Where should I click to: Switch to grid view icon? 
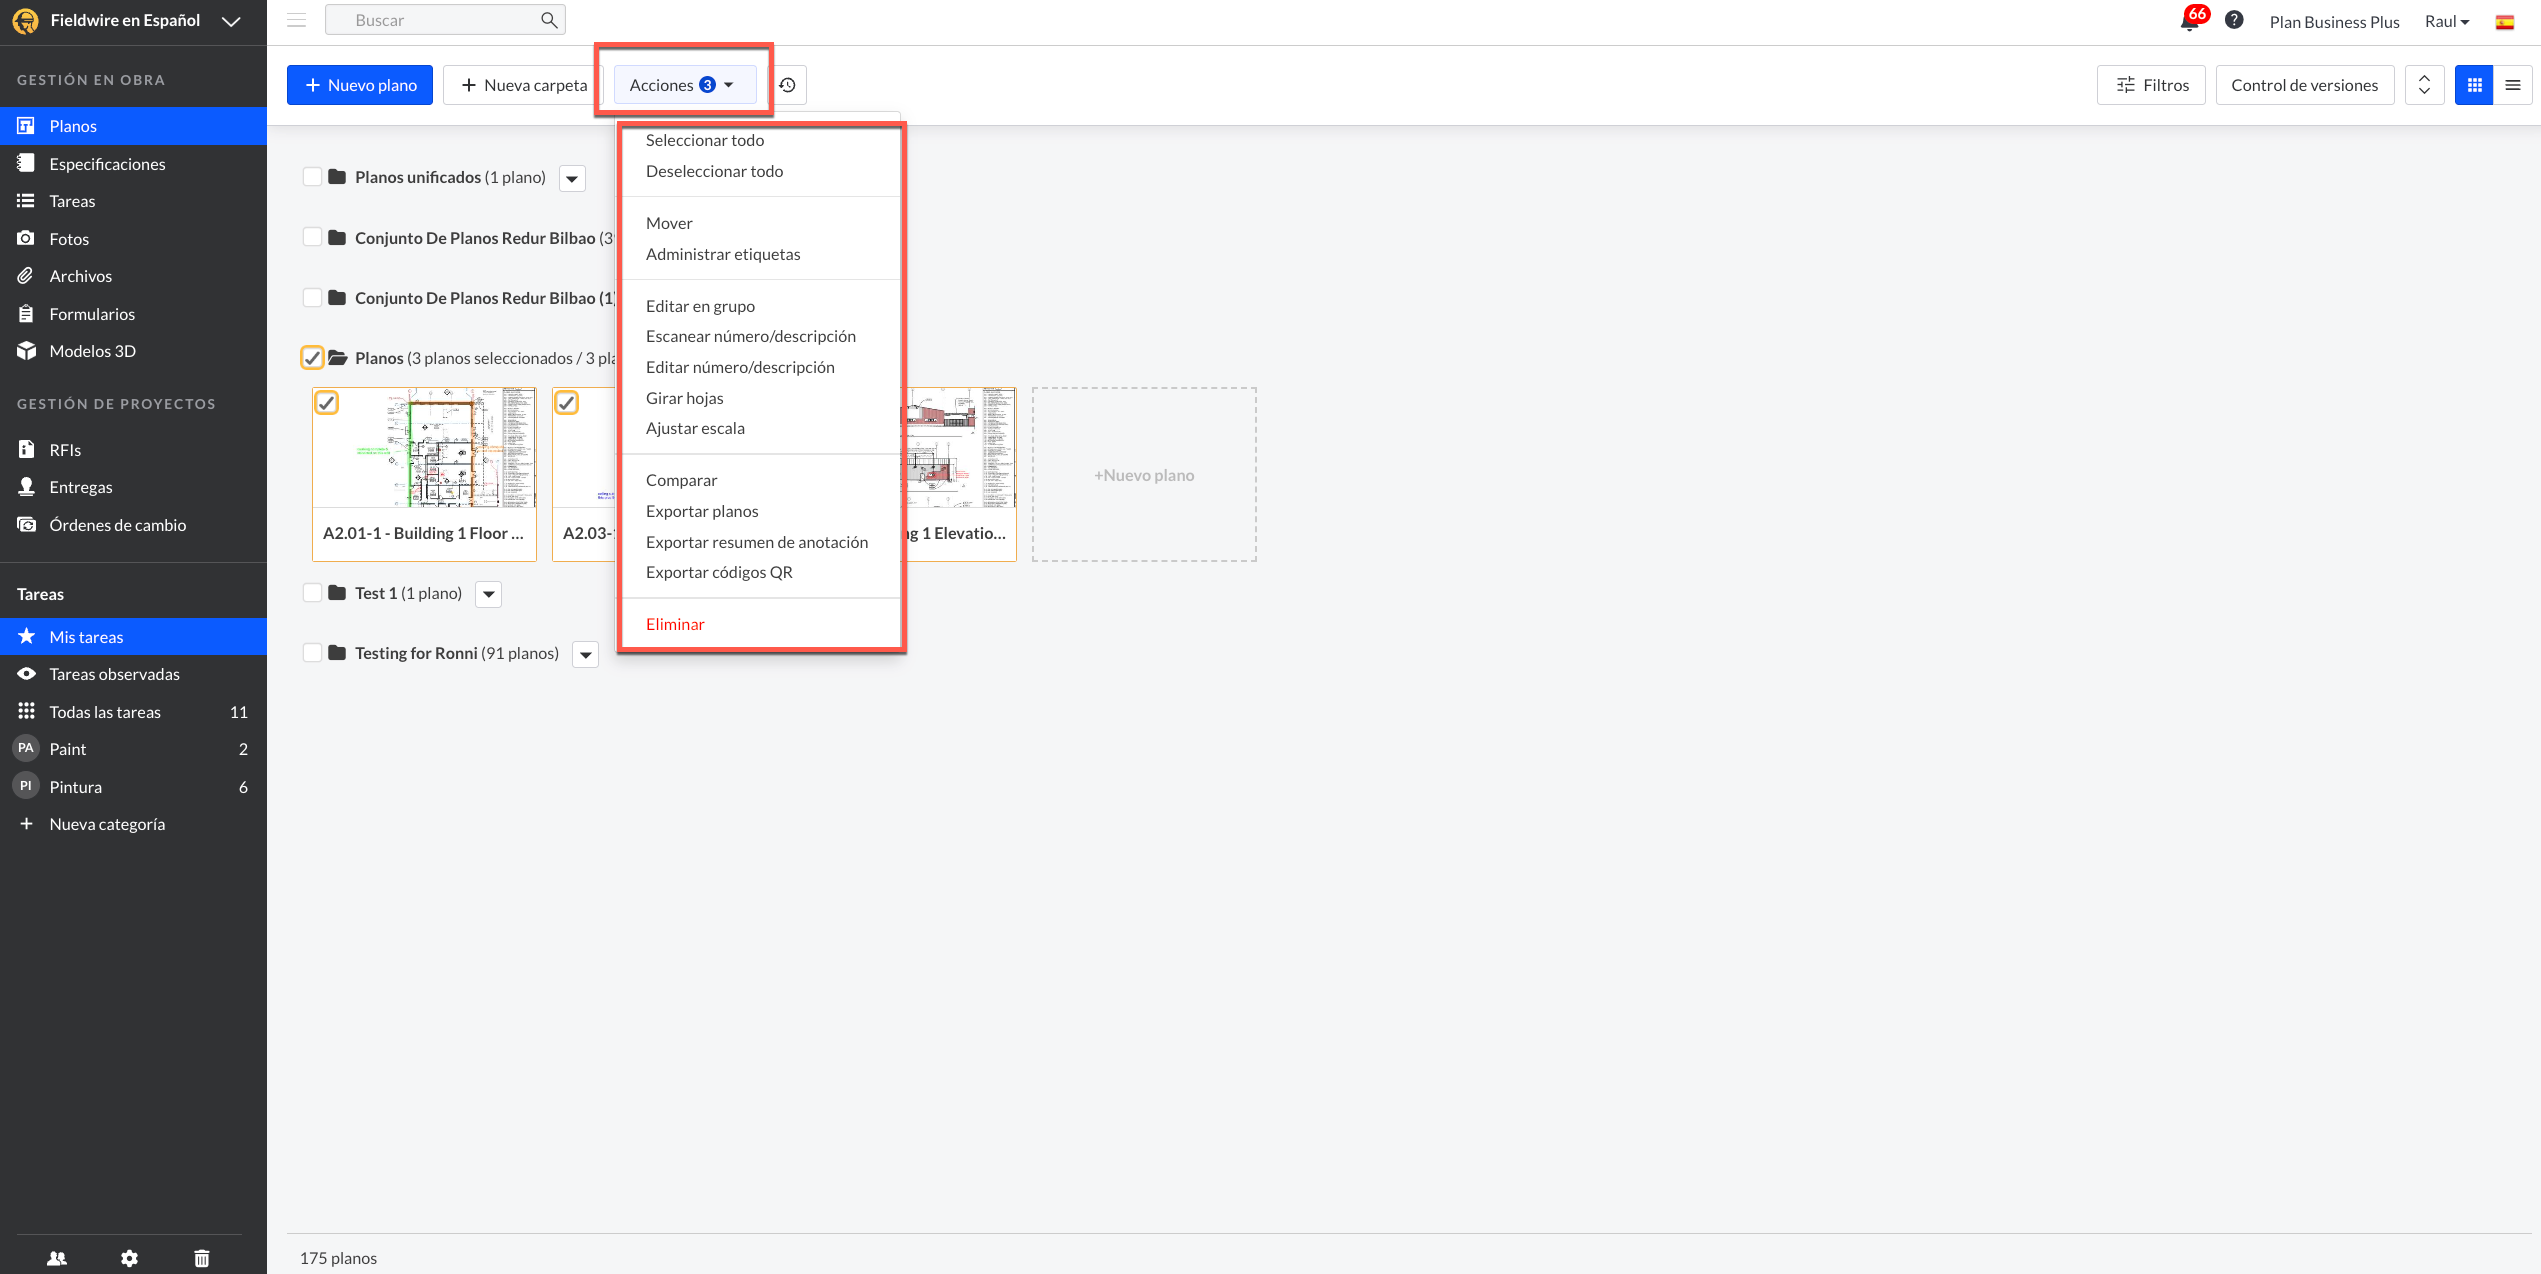pos(2474,85)
